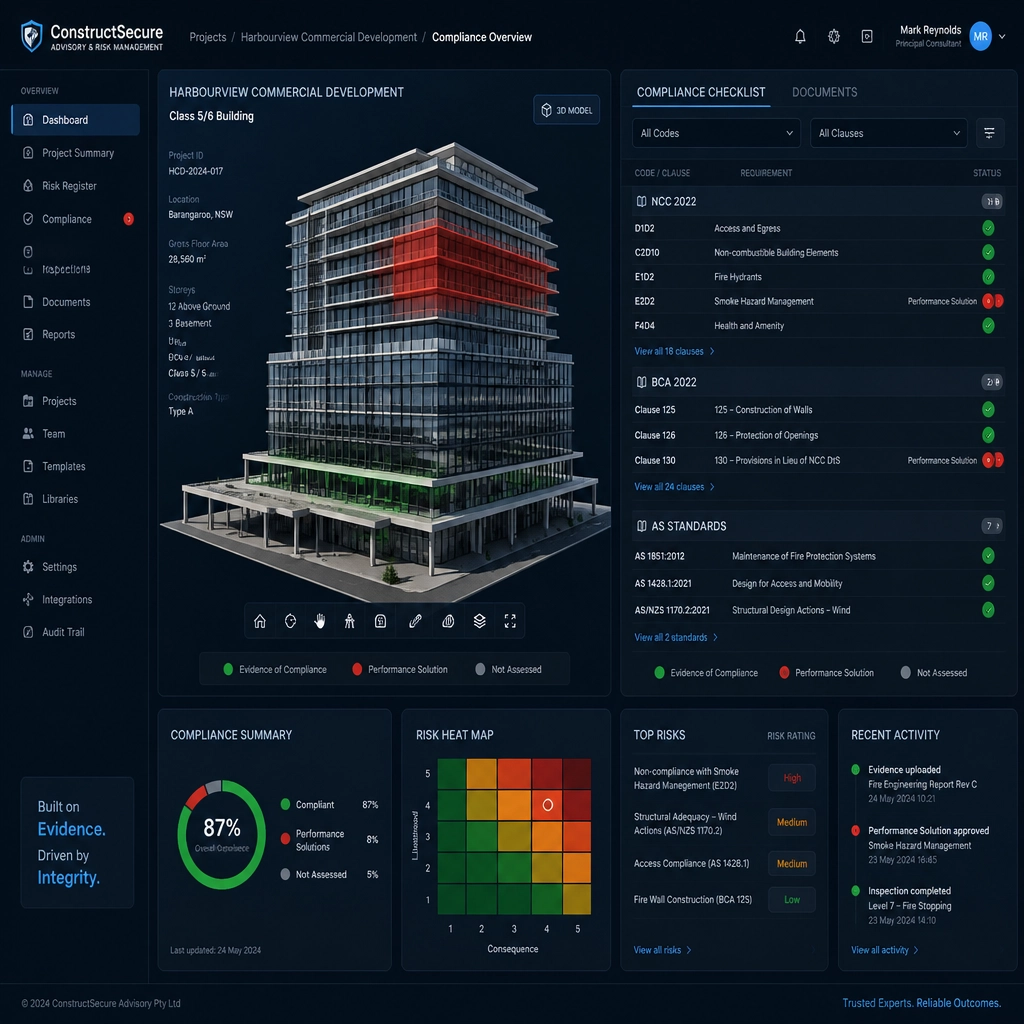
Task: Open View all 18 clauses link
Action: [x=674, y=351]
